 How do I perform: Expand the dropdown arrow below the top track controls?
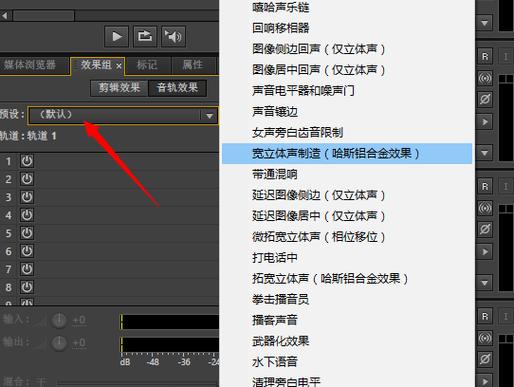click(x=485, y=153)
